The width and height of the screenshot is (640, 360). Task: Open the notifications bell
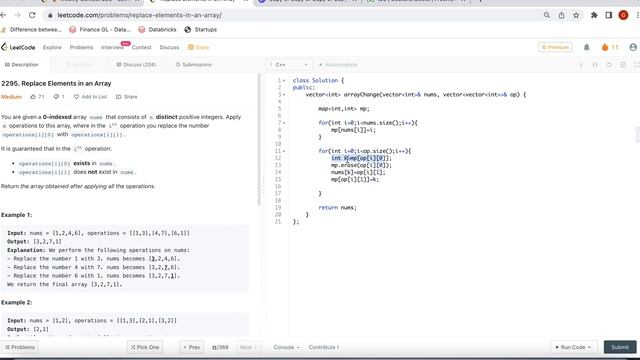pos(587,47)
